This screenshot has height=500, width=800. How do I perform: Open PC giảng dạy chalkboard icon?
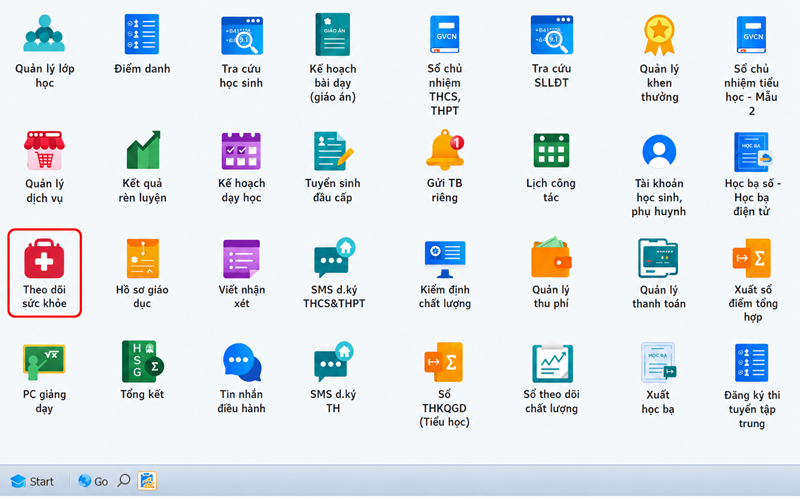(44, 362)
